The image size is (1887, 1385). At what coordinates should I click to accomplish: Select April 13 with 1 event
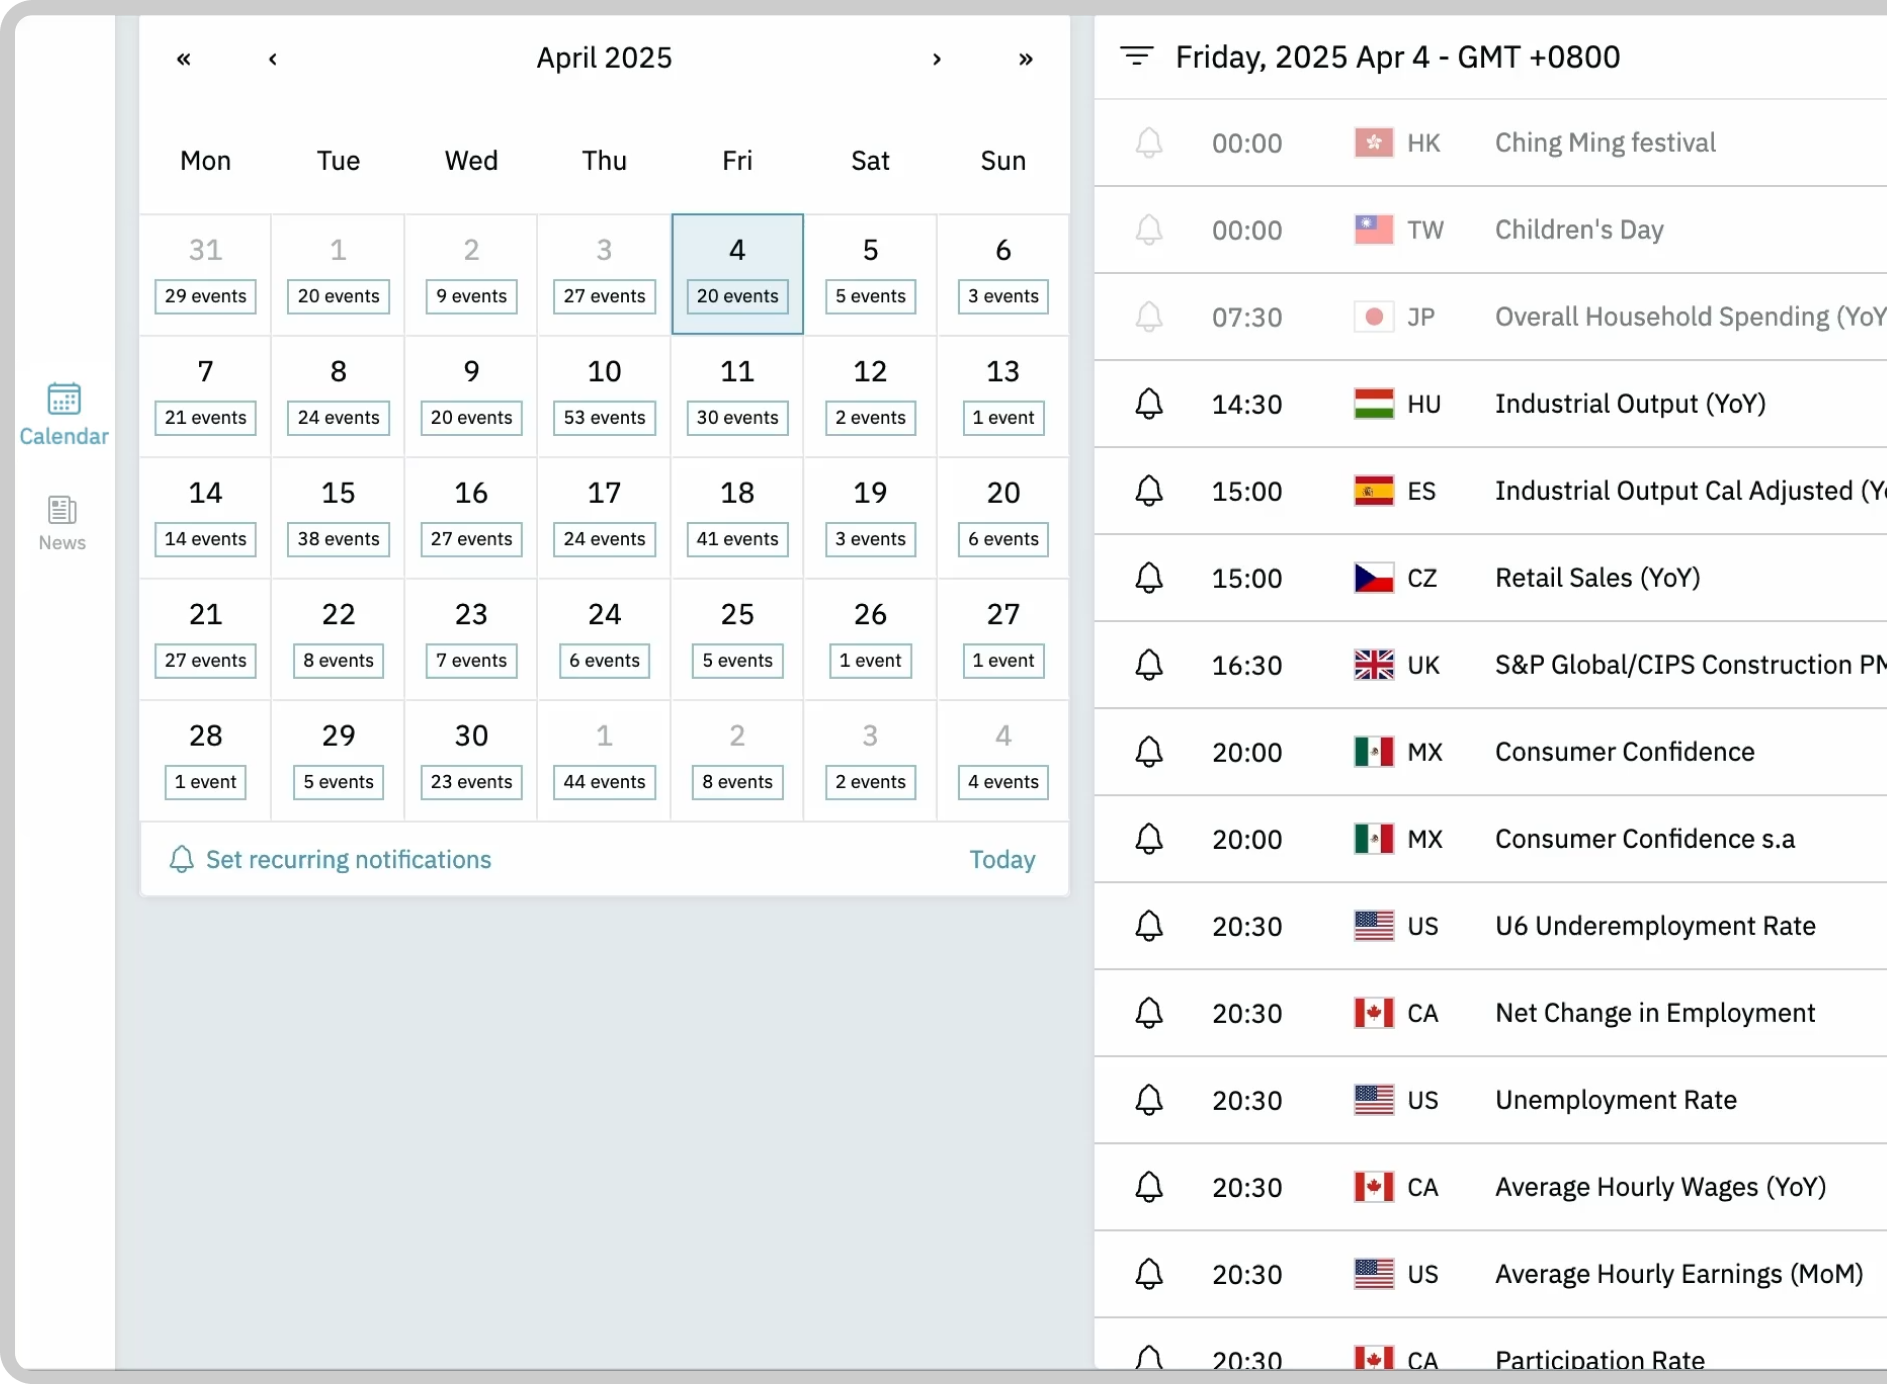(1003, 396)
